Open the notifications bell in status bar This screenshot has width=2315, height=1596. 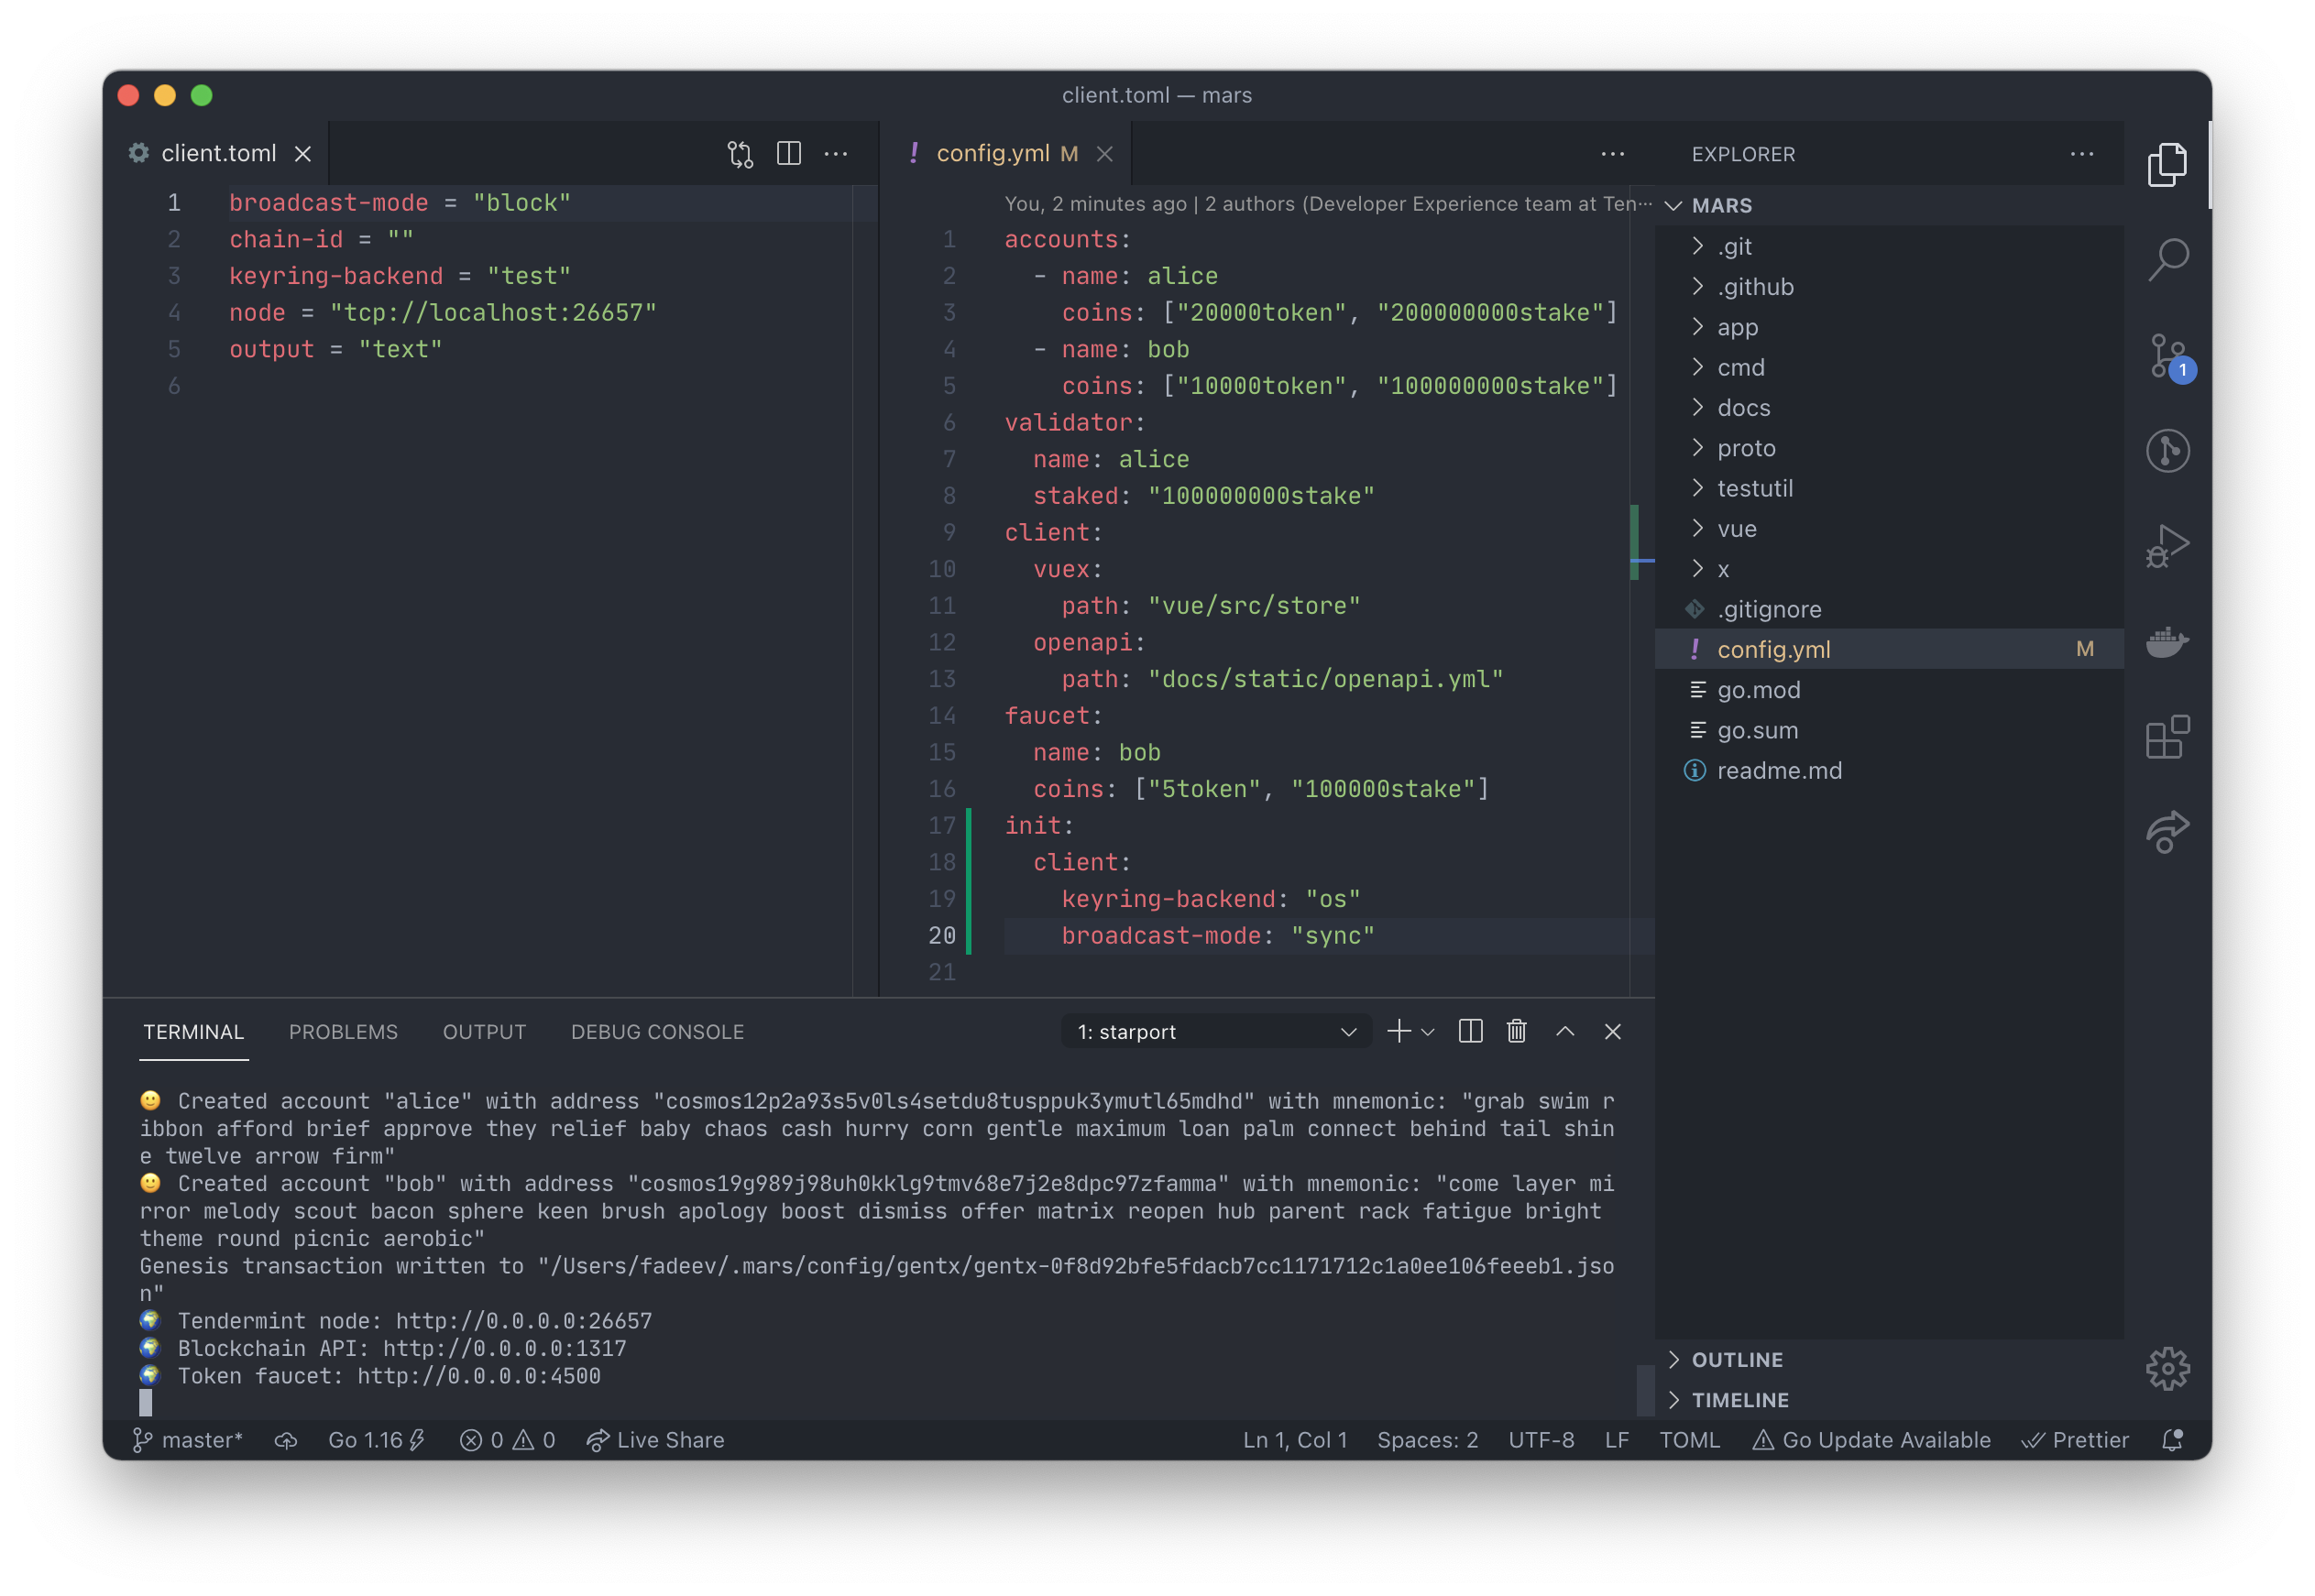[2172, 1440]
